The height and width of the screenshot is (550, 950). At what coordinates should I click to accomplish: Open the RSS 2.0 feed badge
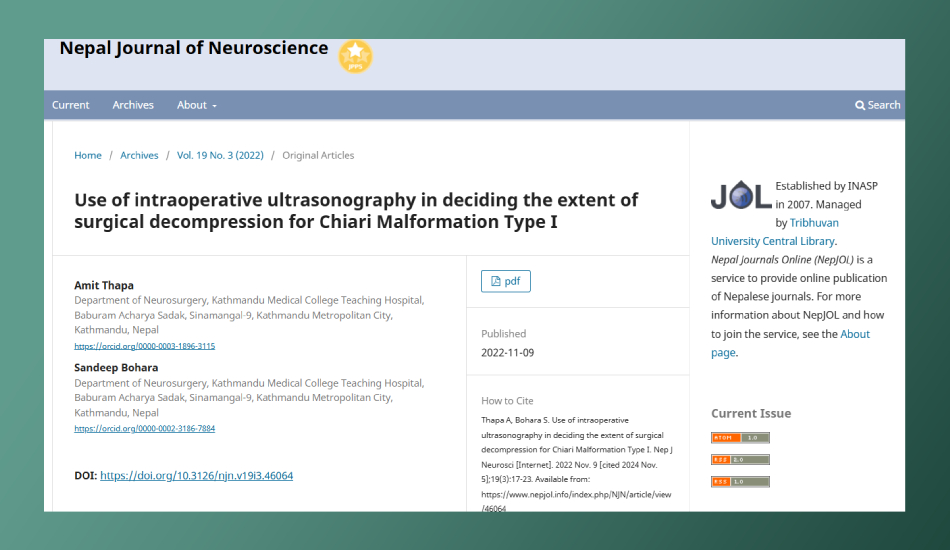point(740,460)
